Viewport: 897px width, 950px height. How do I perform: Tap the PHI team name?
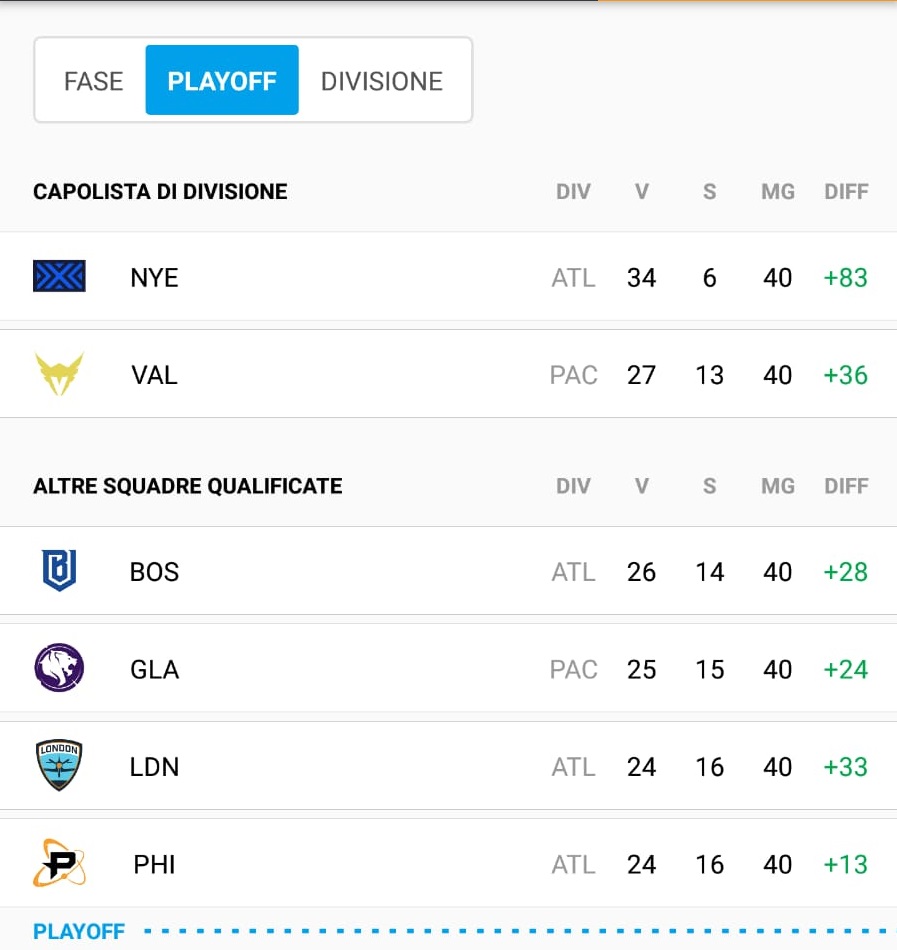[154, 864]
